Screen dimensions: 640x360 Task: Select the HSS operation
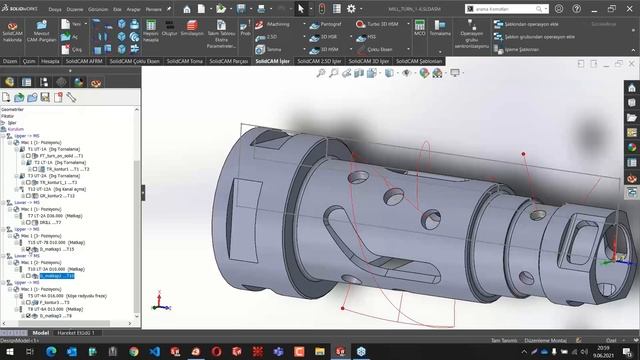click(x=366, y=37)
